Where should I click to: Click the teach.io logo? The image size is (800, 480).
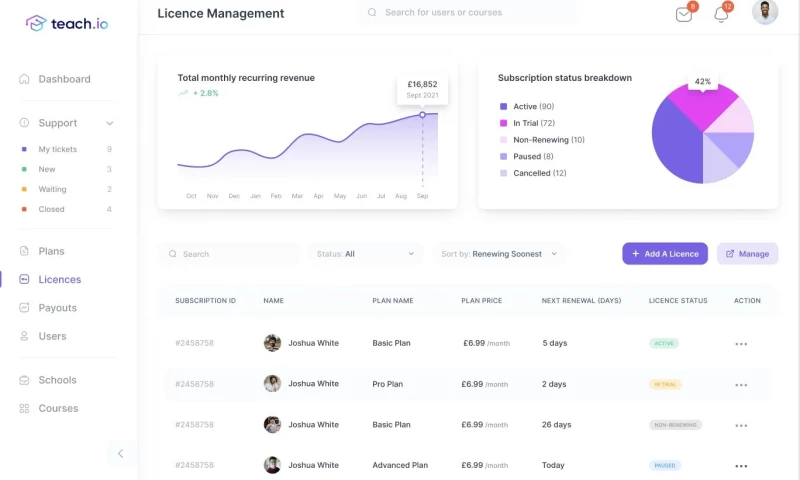(x=66, y=23)
